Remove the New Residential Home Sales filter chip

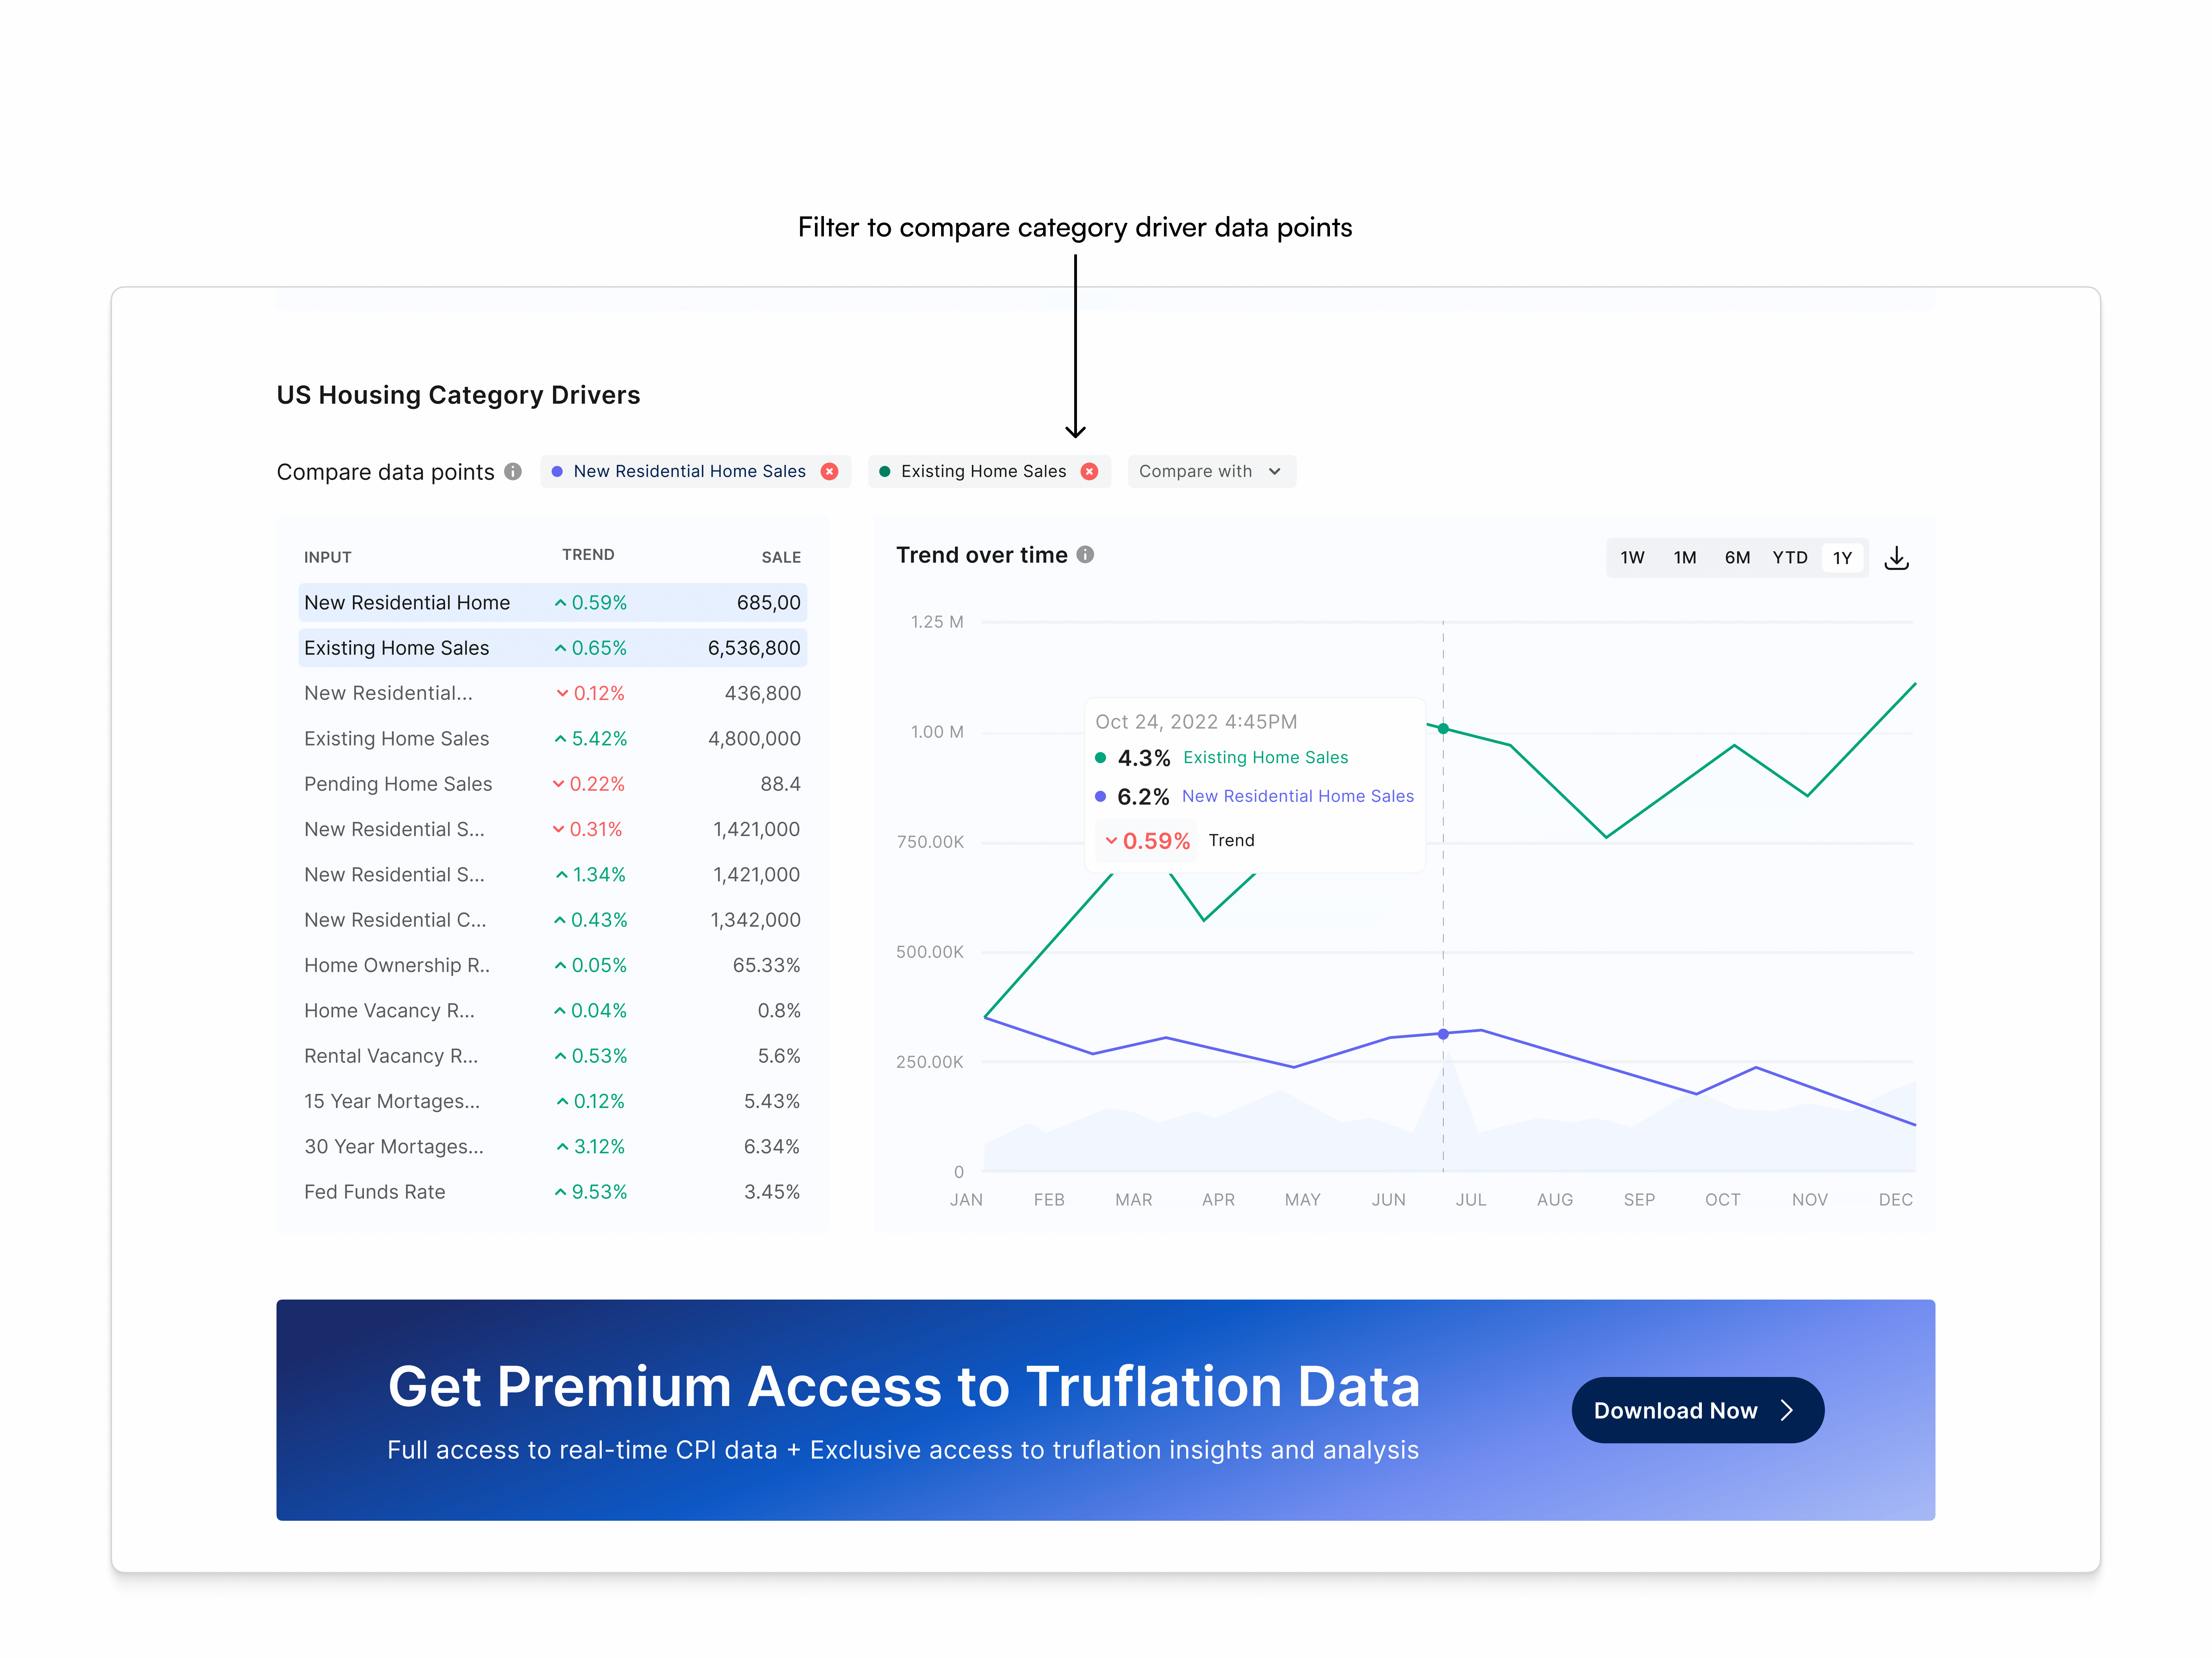(x=829, y=471)
